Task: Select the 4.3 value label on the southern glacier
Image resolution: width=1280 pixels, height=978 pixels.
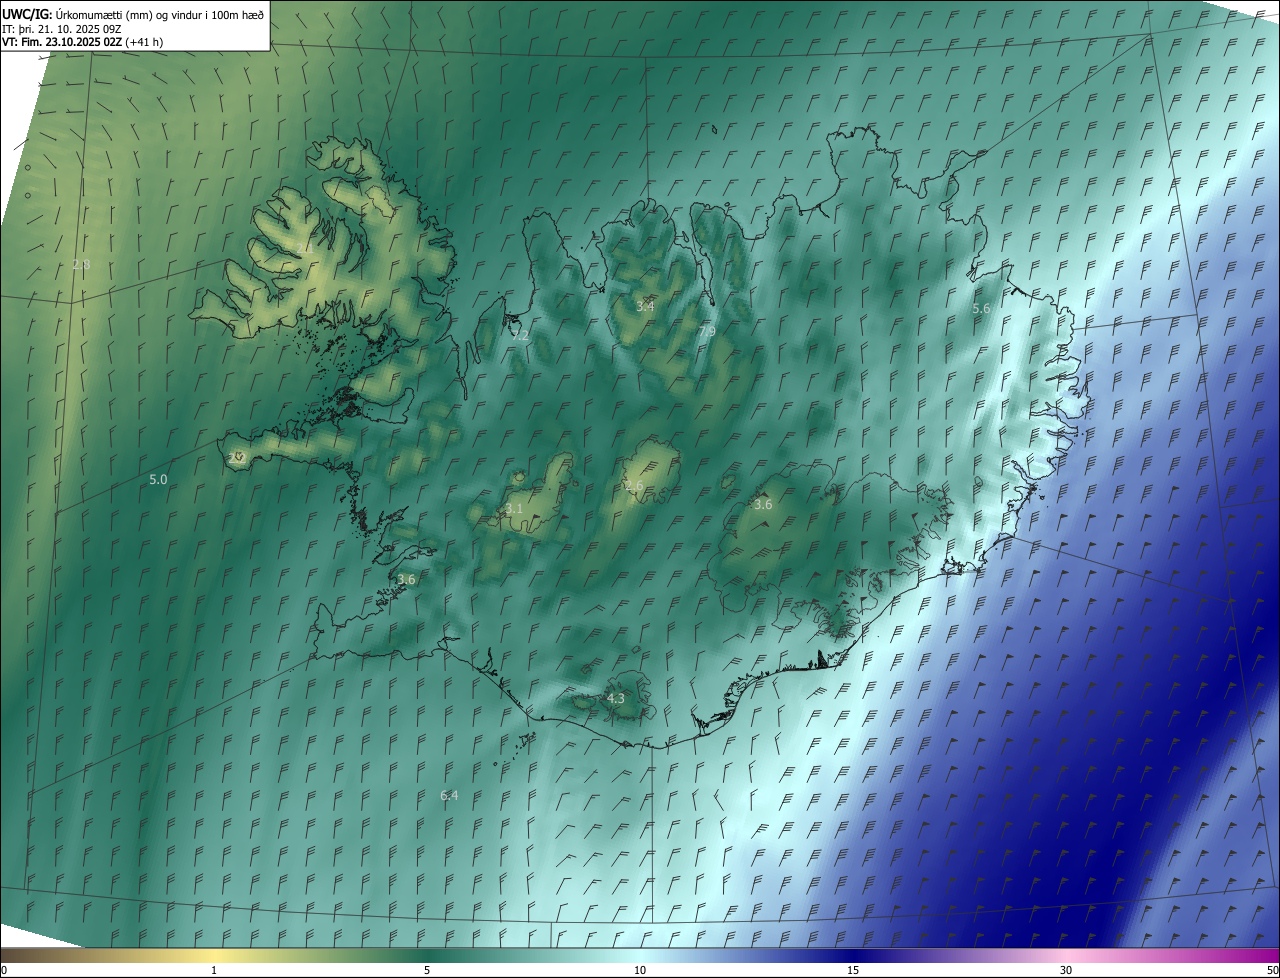Action: pos(616,699)
